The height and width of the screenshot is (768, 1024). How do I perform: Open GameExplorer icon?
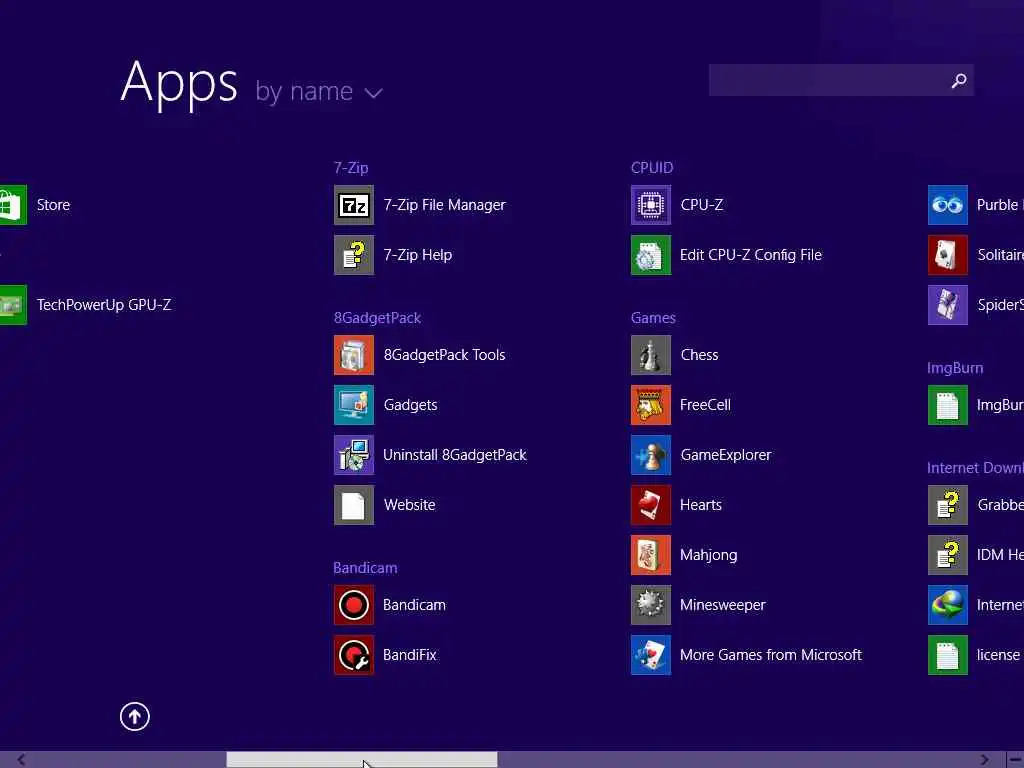click(651, 455)
